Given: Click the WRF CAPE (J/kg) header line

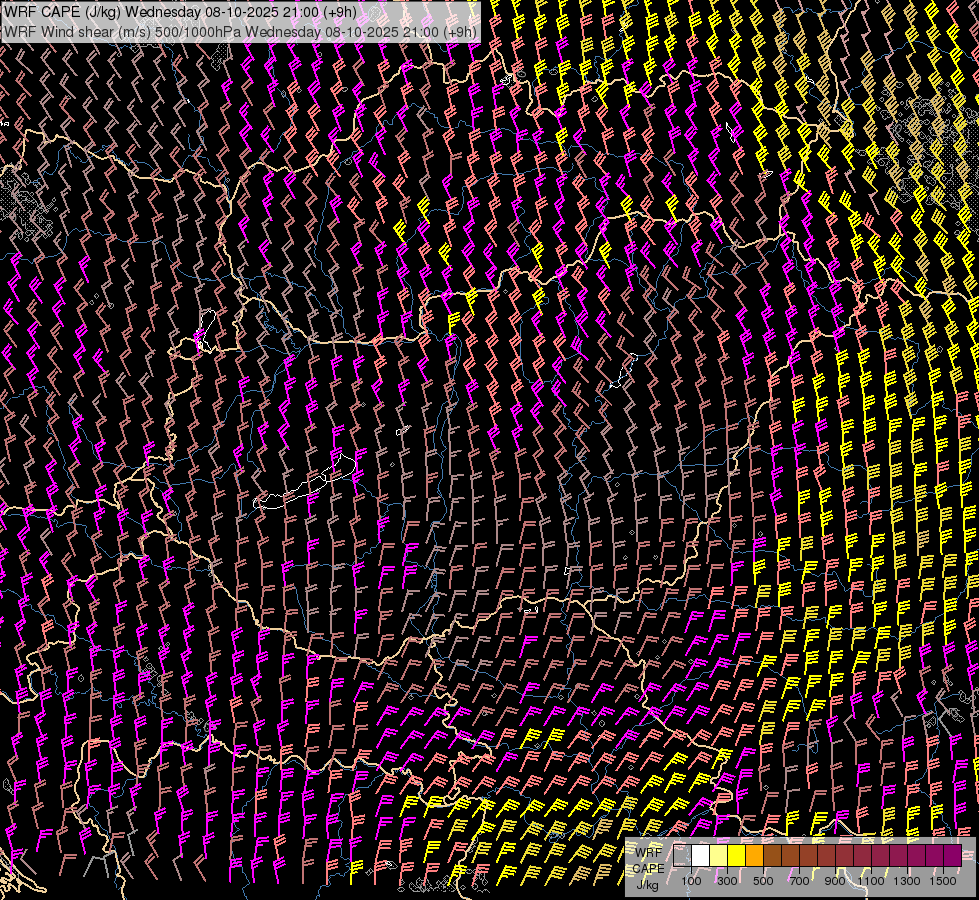Looking at the screenshot, I should (x=180, y=12).
